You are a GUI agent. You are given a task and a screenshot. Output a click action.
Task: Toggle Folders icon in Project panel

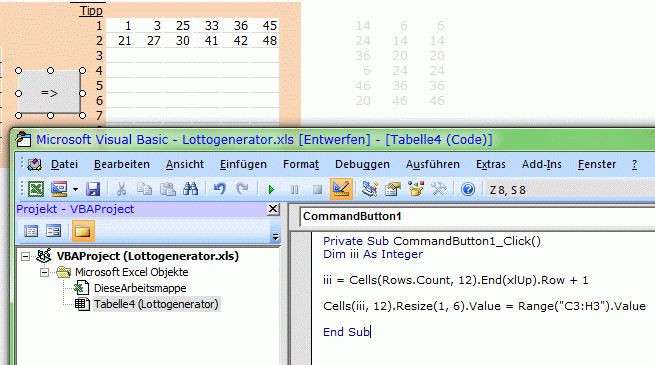(x=83, y=231)
